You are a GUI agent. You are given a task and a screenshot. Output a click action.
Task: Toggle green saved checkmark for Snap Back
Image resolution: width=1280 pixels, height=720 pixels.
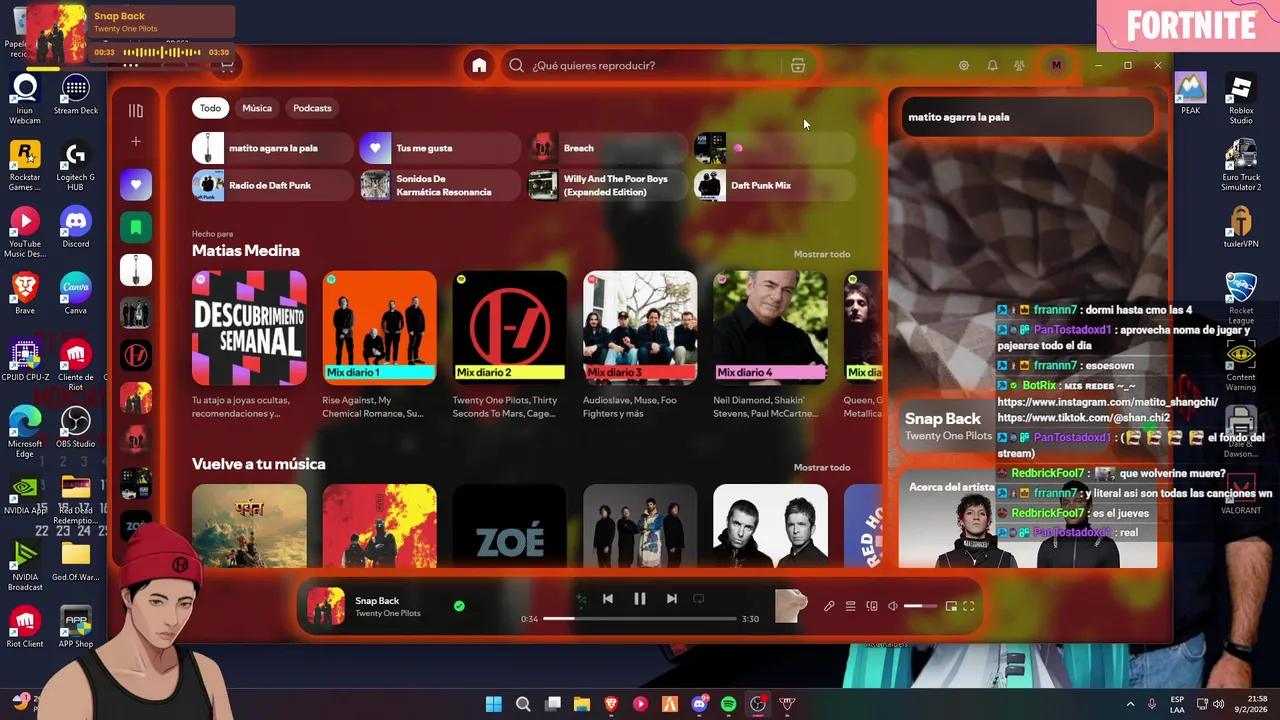coord(459,606)
